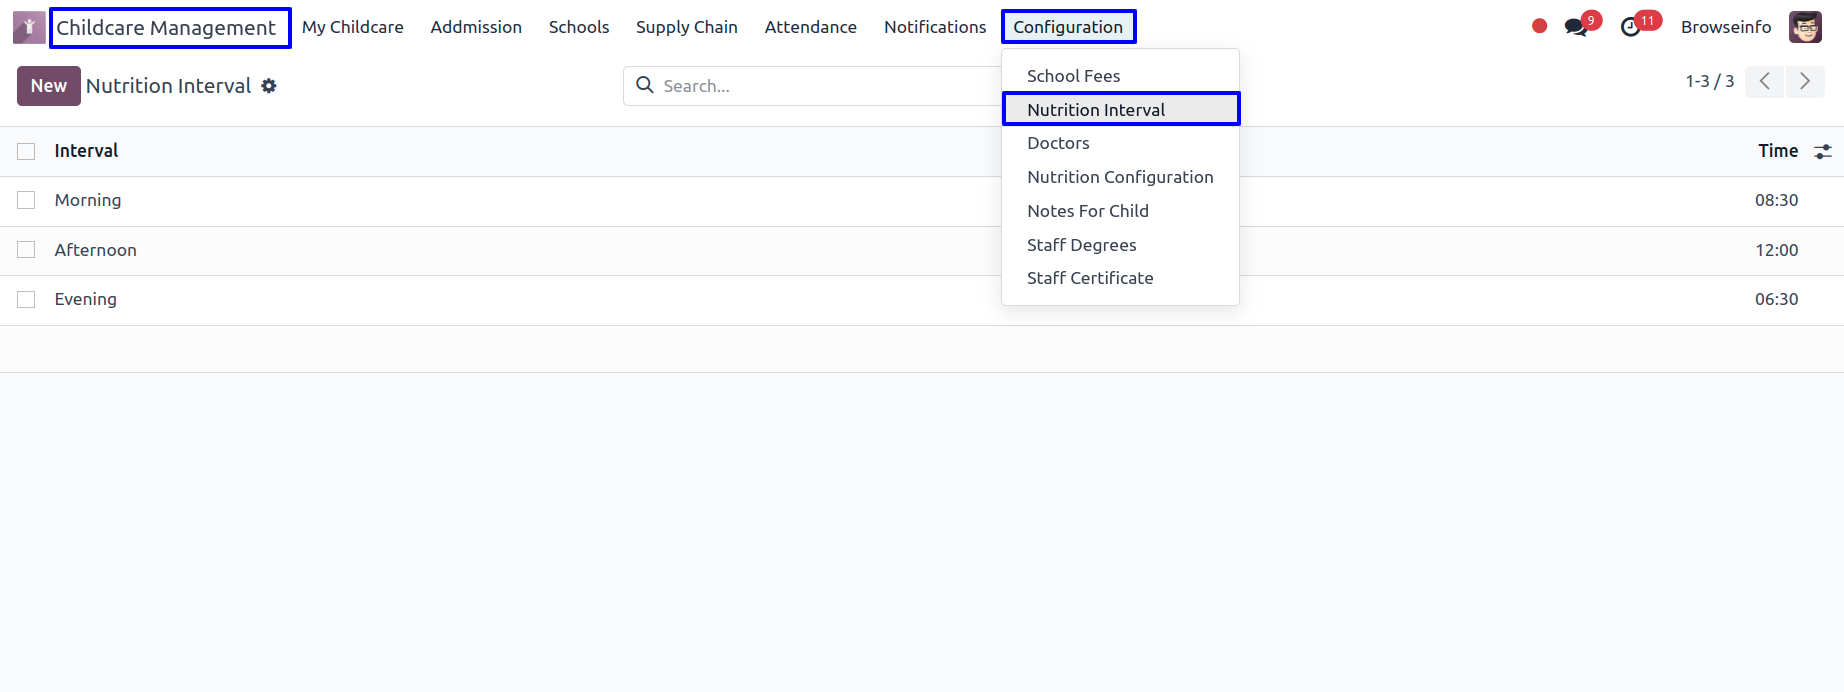
Task: Open the Supply Chain menu
Action: point(687,27)
